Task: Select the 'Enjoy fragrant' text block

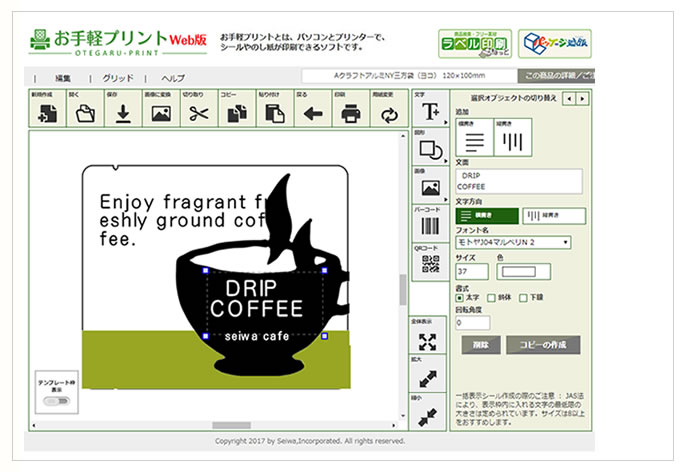Action: pos(185,220)
